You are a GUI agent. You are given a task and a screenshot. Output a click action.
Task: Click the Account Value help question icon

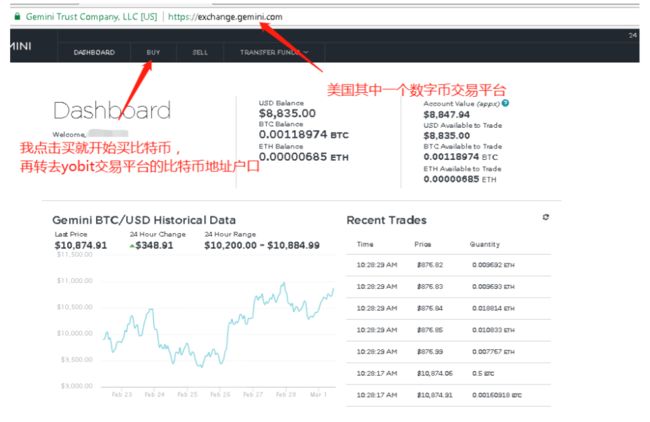pyautogui.click(x=505, y=103)
